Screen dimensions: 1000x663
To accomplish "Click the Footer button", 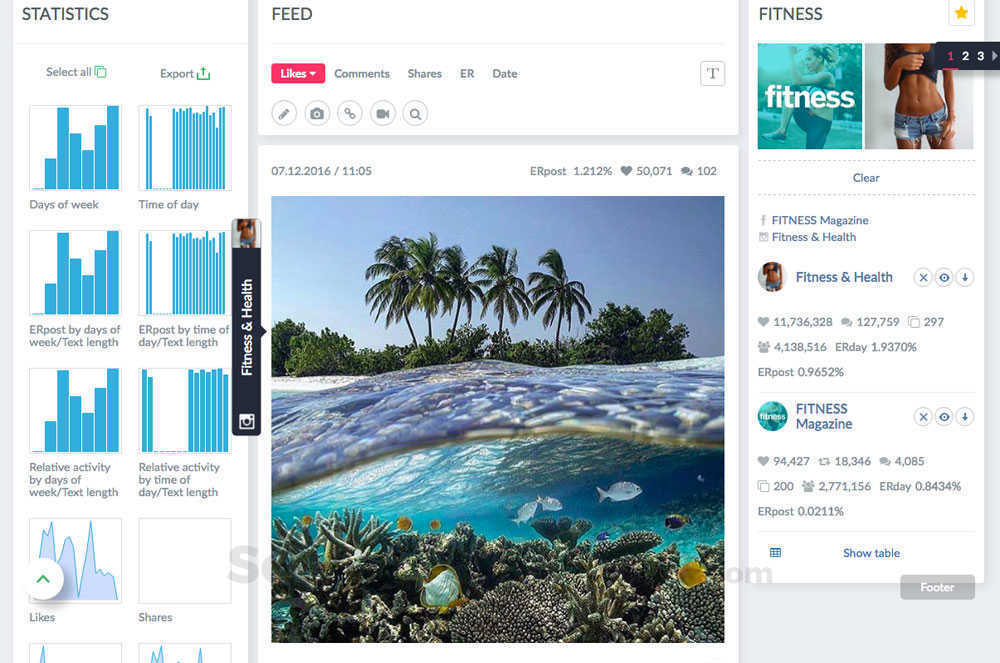I will pyautogui.click(x=938, y=587).
